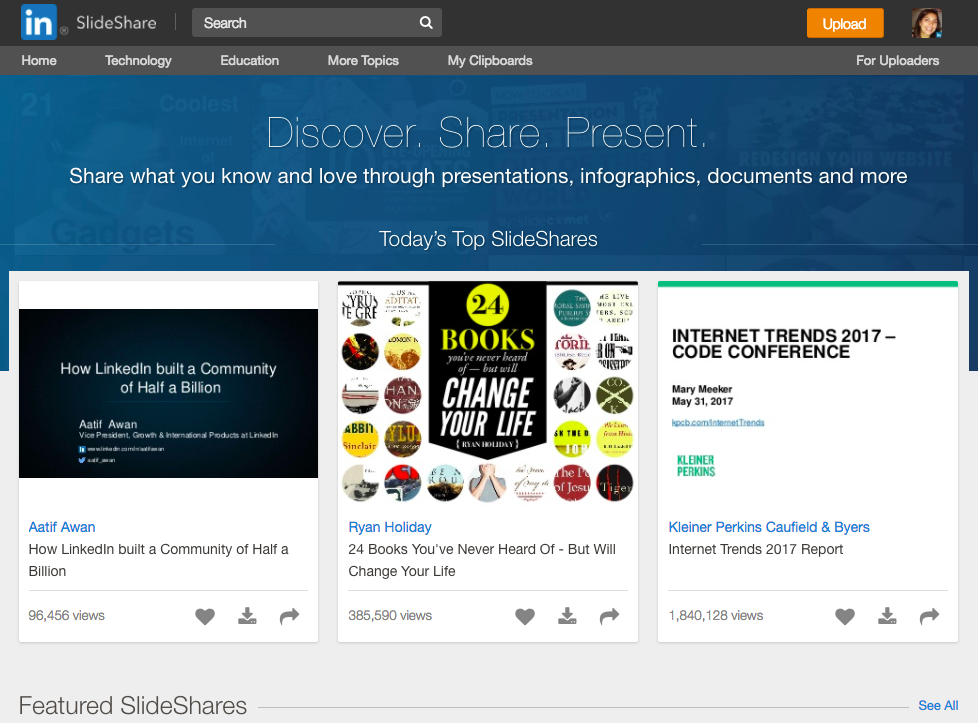
Task: Open the Technology topic
Action: (x=138, y=61)
